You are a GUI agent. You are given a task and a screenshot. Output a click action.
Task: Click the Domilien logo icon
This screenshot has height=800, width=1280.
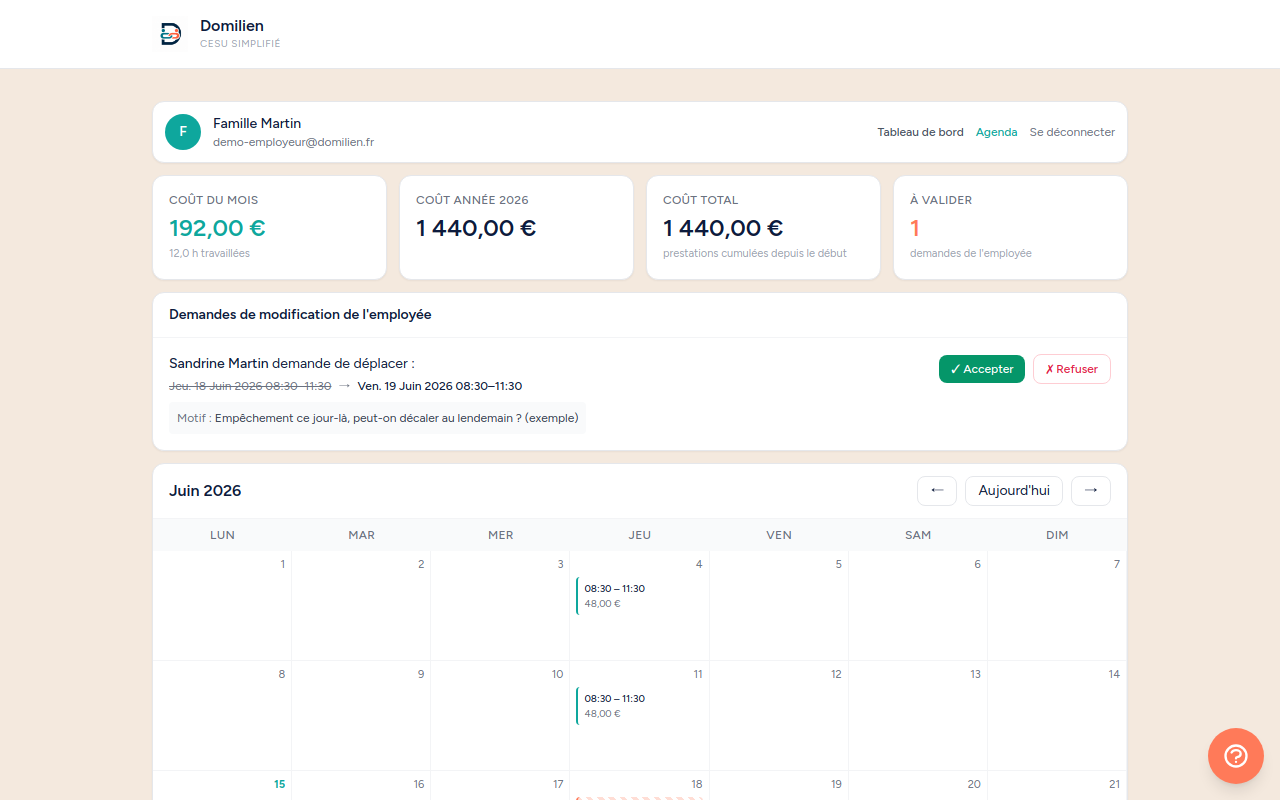pos(171,34)
